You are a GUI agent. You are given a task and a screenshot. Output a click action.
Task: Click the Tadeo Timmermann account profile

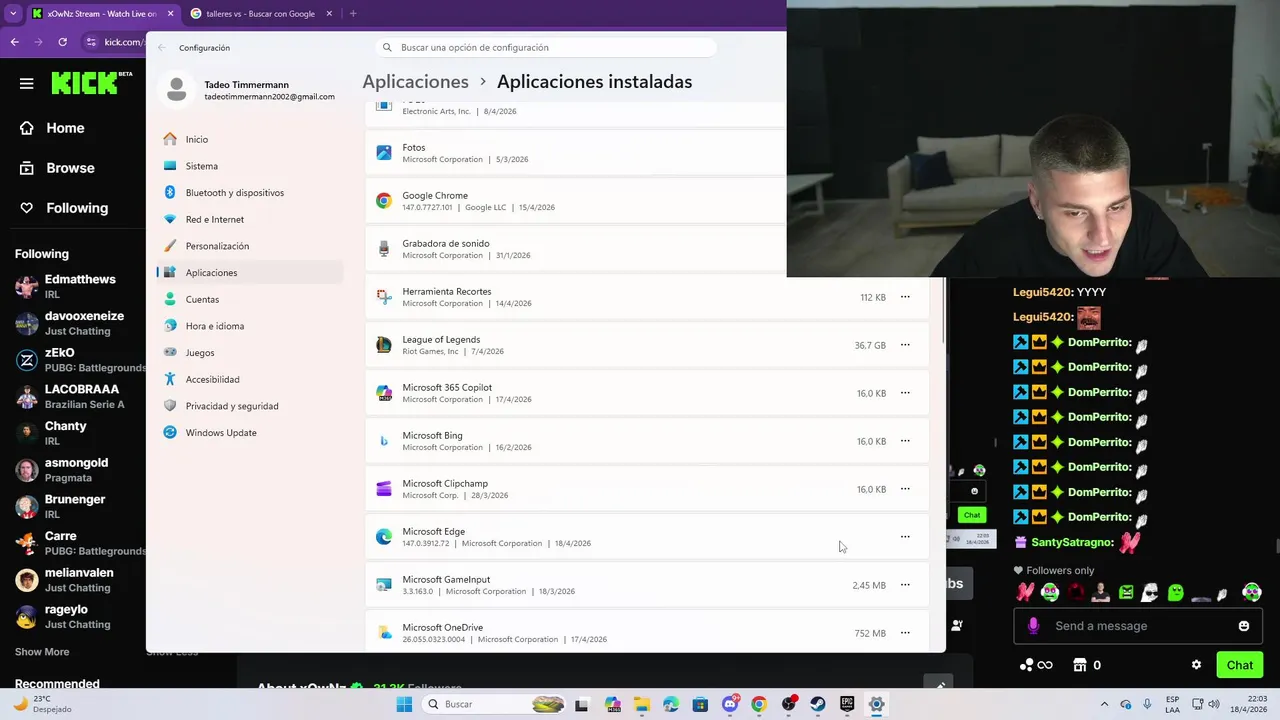click(x=250, y=90)
